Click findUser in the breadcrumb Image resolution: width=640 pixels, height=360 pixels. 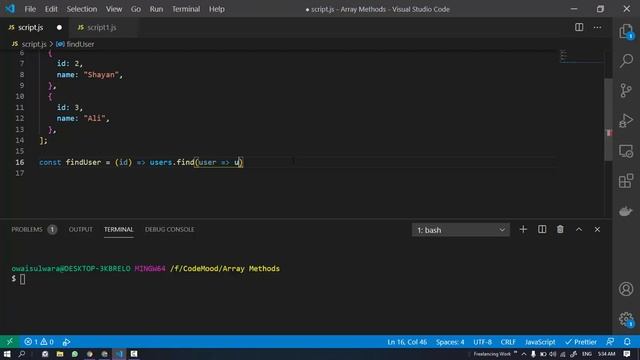pyautogui.click(x=80, y=44)
